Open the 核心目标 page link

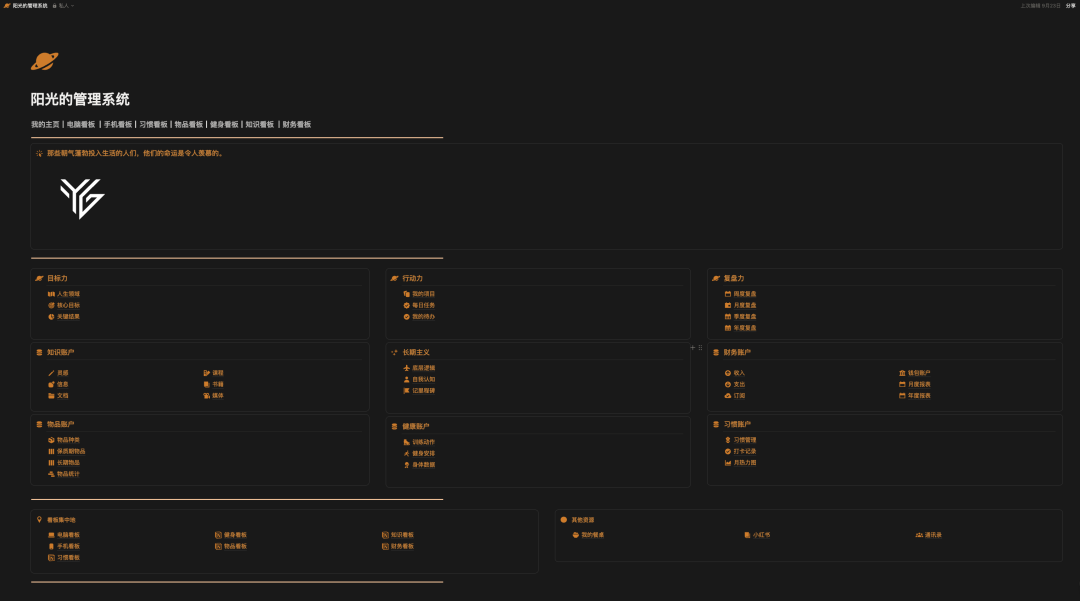(68, 305)
